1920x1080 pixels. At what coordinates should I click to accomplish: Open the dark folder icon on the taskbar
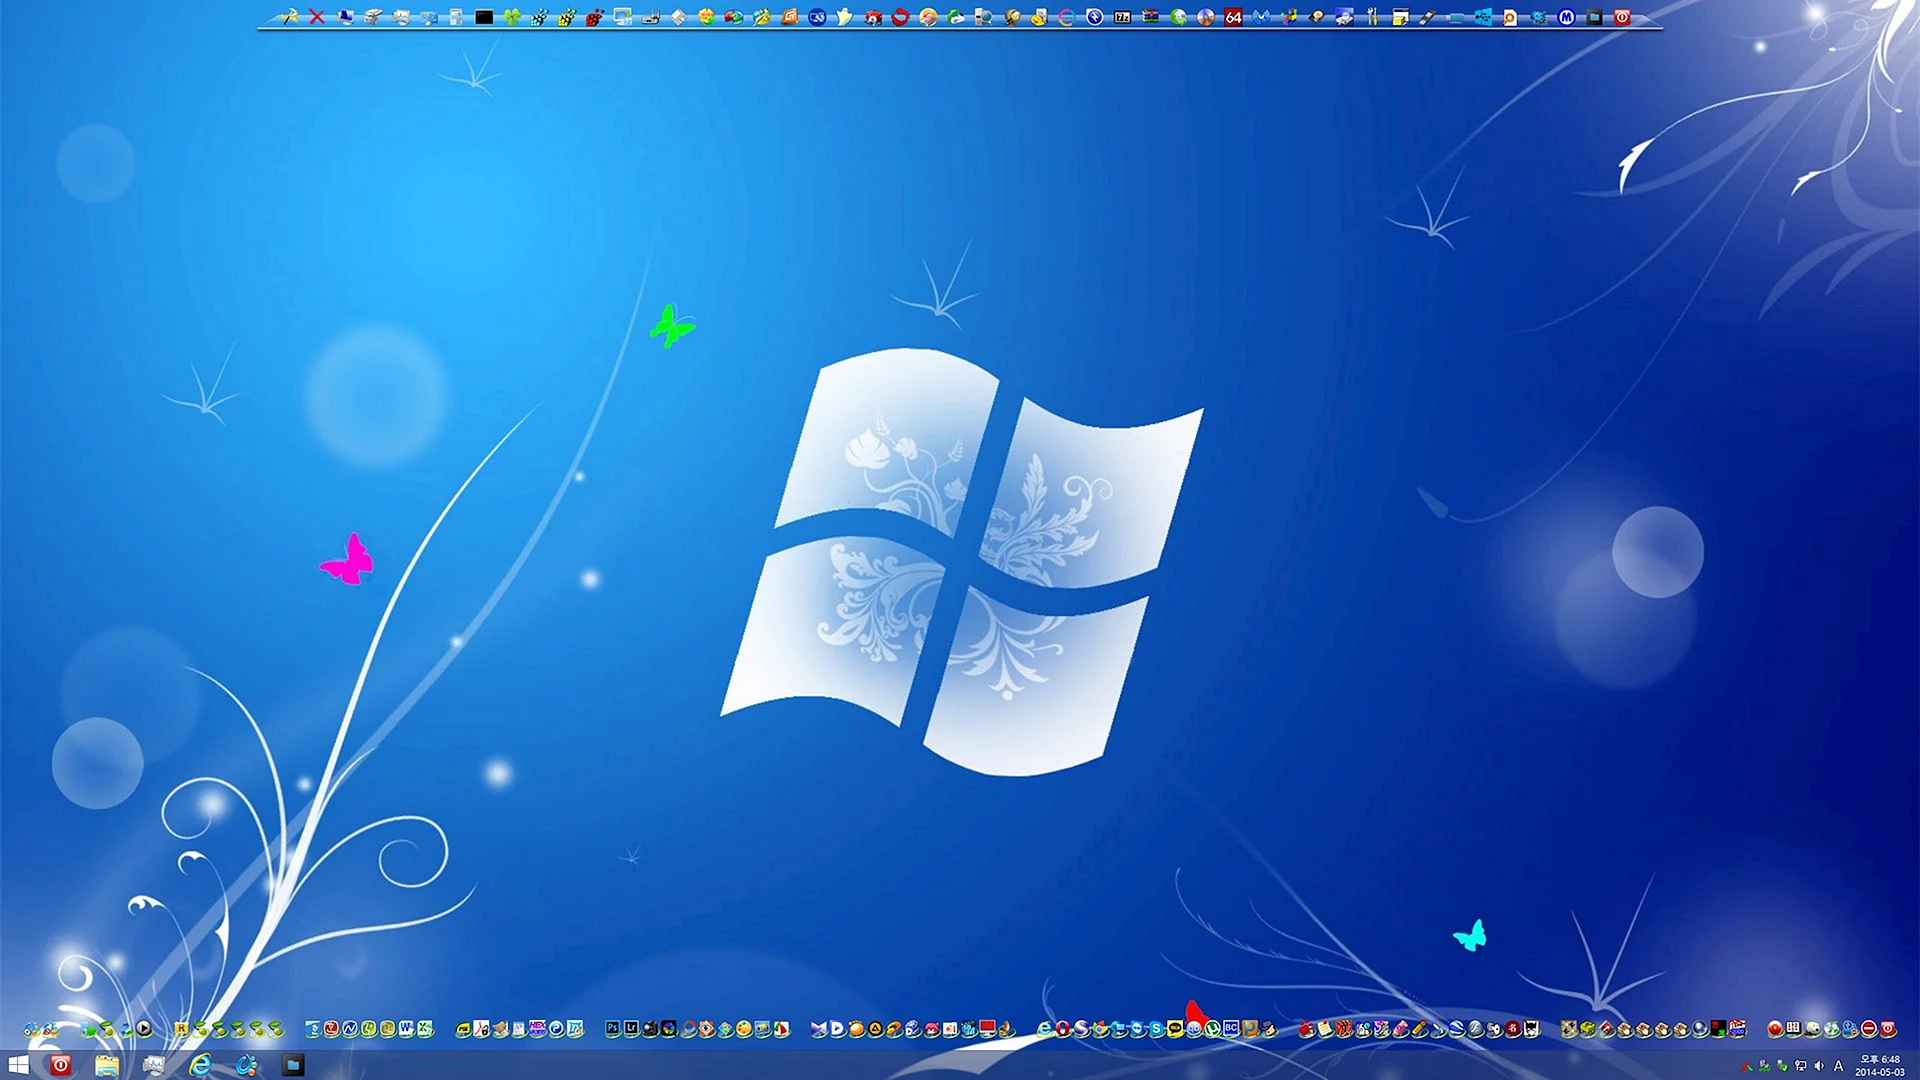point(293,1065)
